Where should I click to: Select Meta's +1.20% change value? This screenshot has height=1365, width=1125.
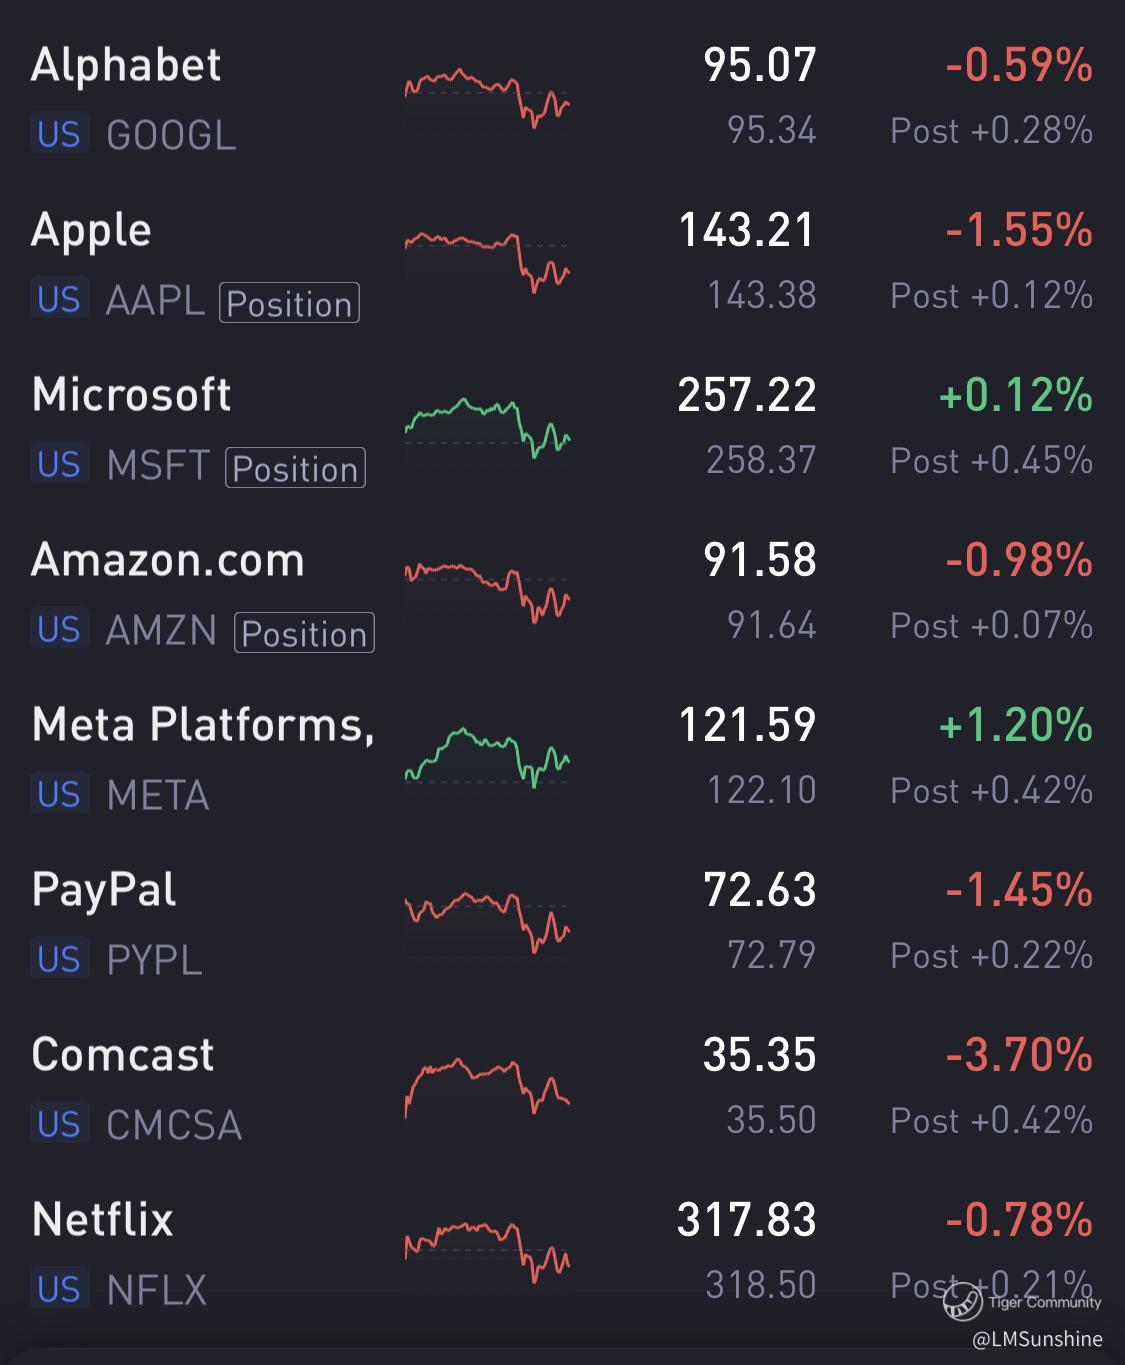coord(1015,725)
